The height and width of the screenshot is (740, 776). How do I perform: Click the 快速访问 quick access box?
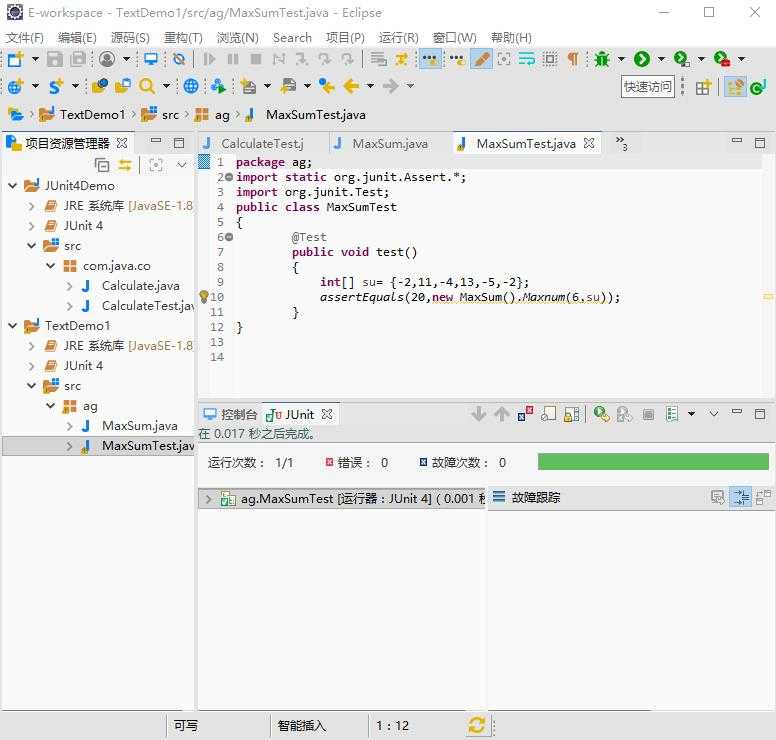(648, 87)
